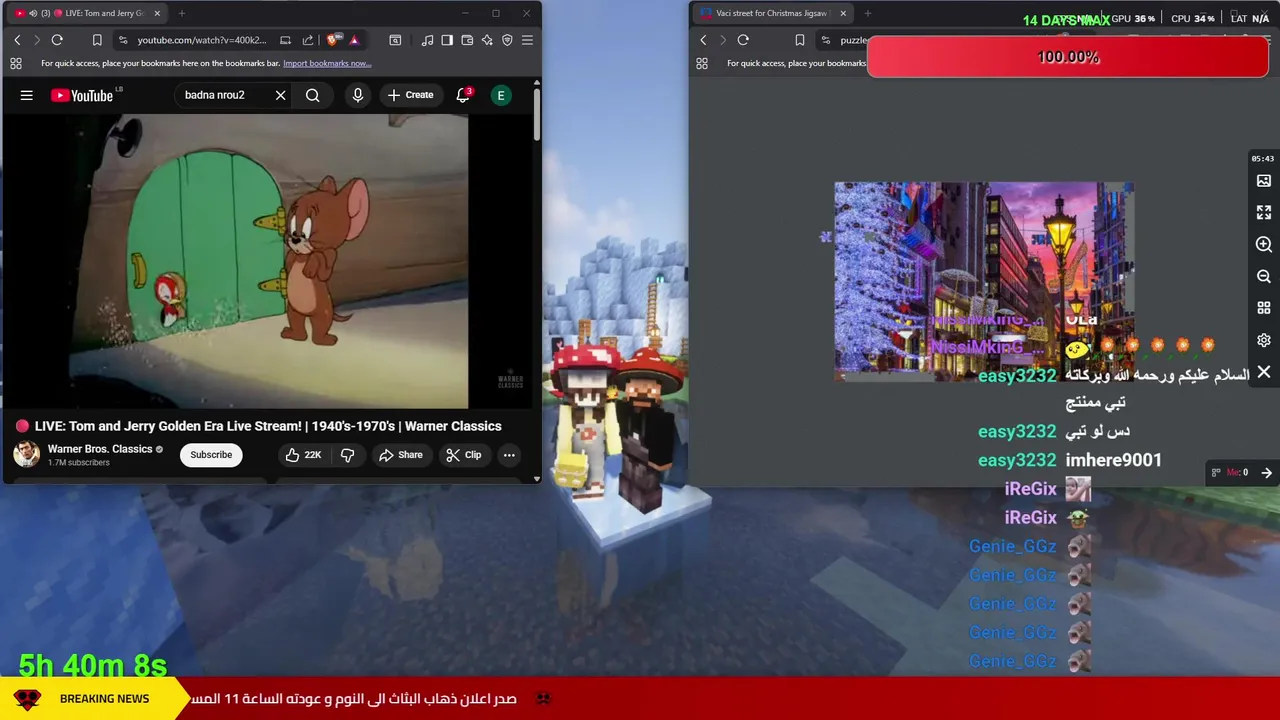Close the Vaci street Jigsaw tab
Viewport: 1280px width, 720px height.
843,13
